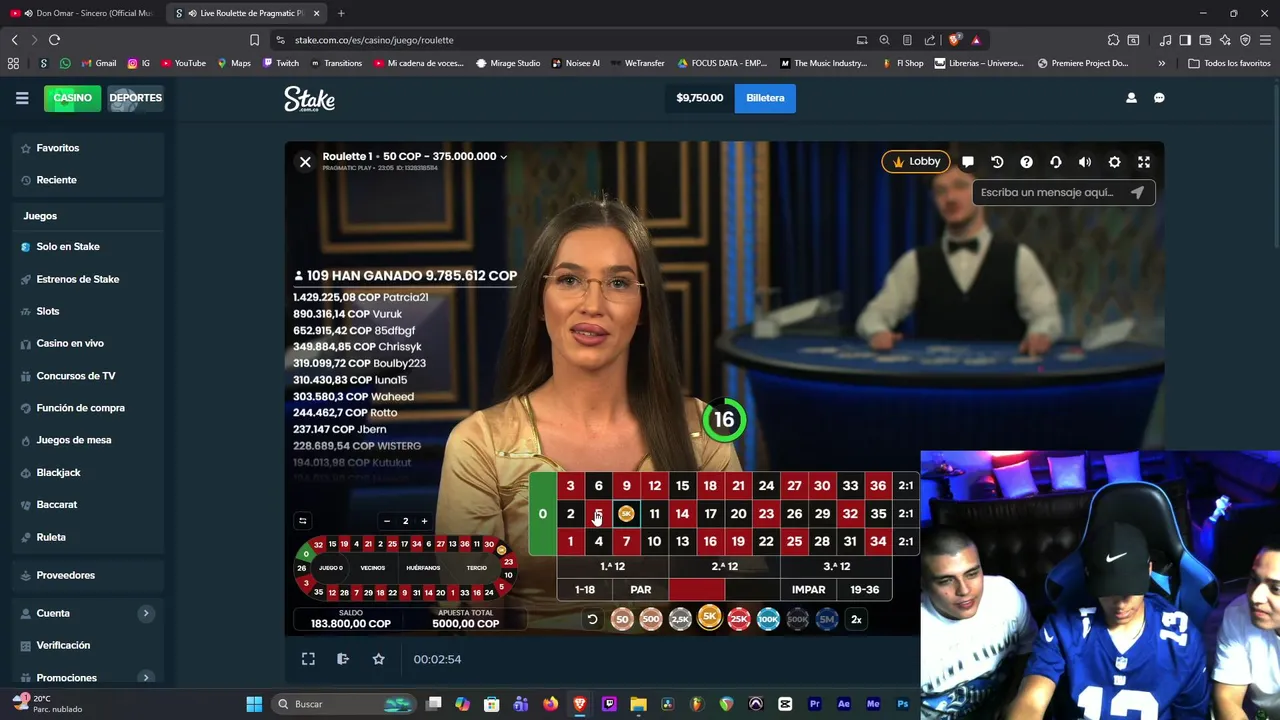Open the game settings gear
1280x720 pixels.
coord(1114,162)
